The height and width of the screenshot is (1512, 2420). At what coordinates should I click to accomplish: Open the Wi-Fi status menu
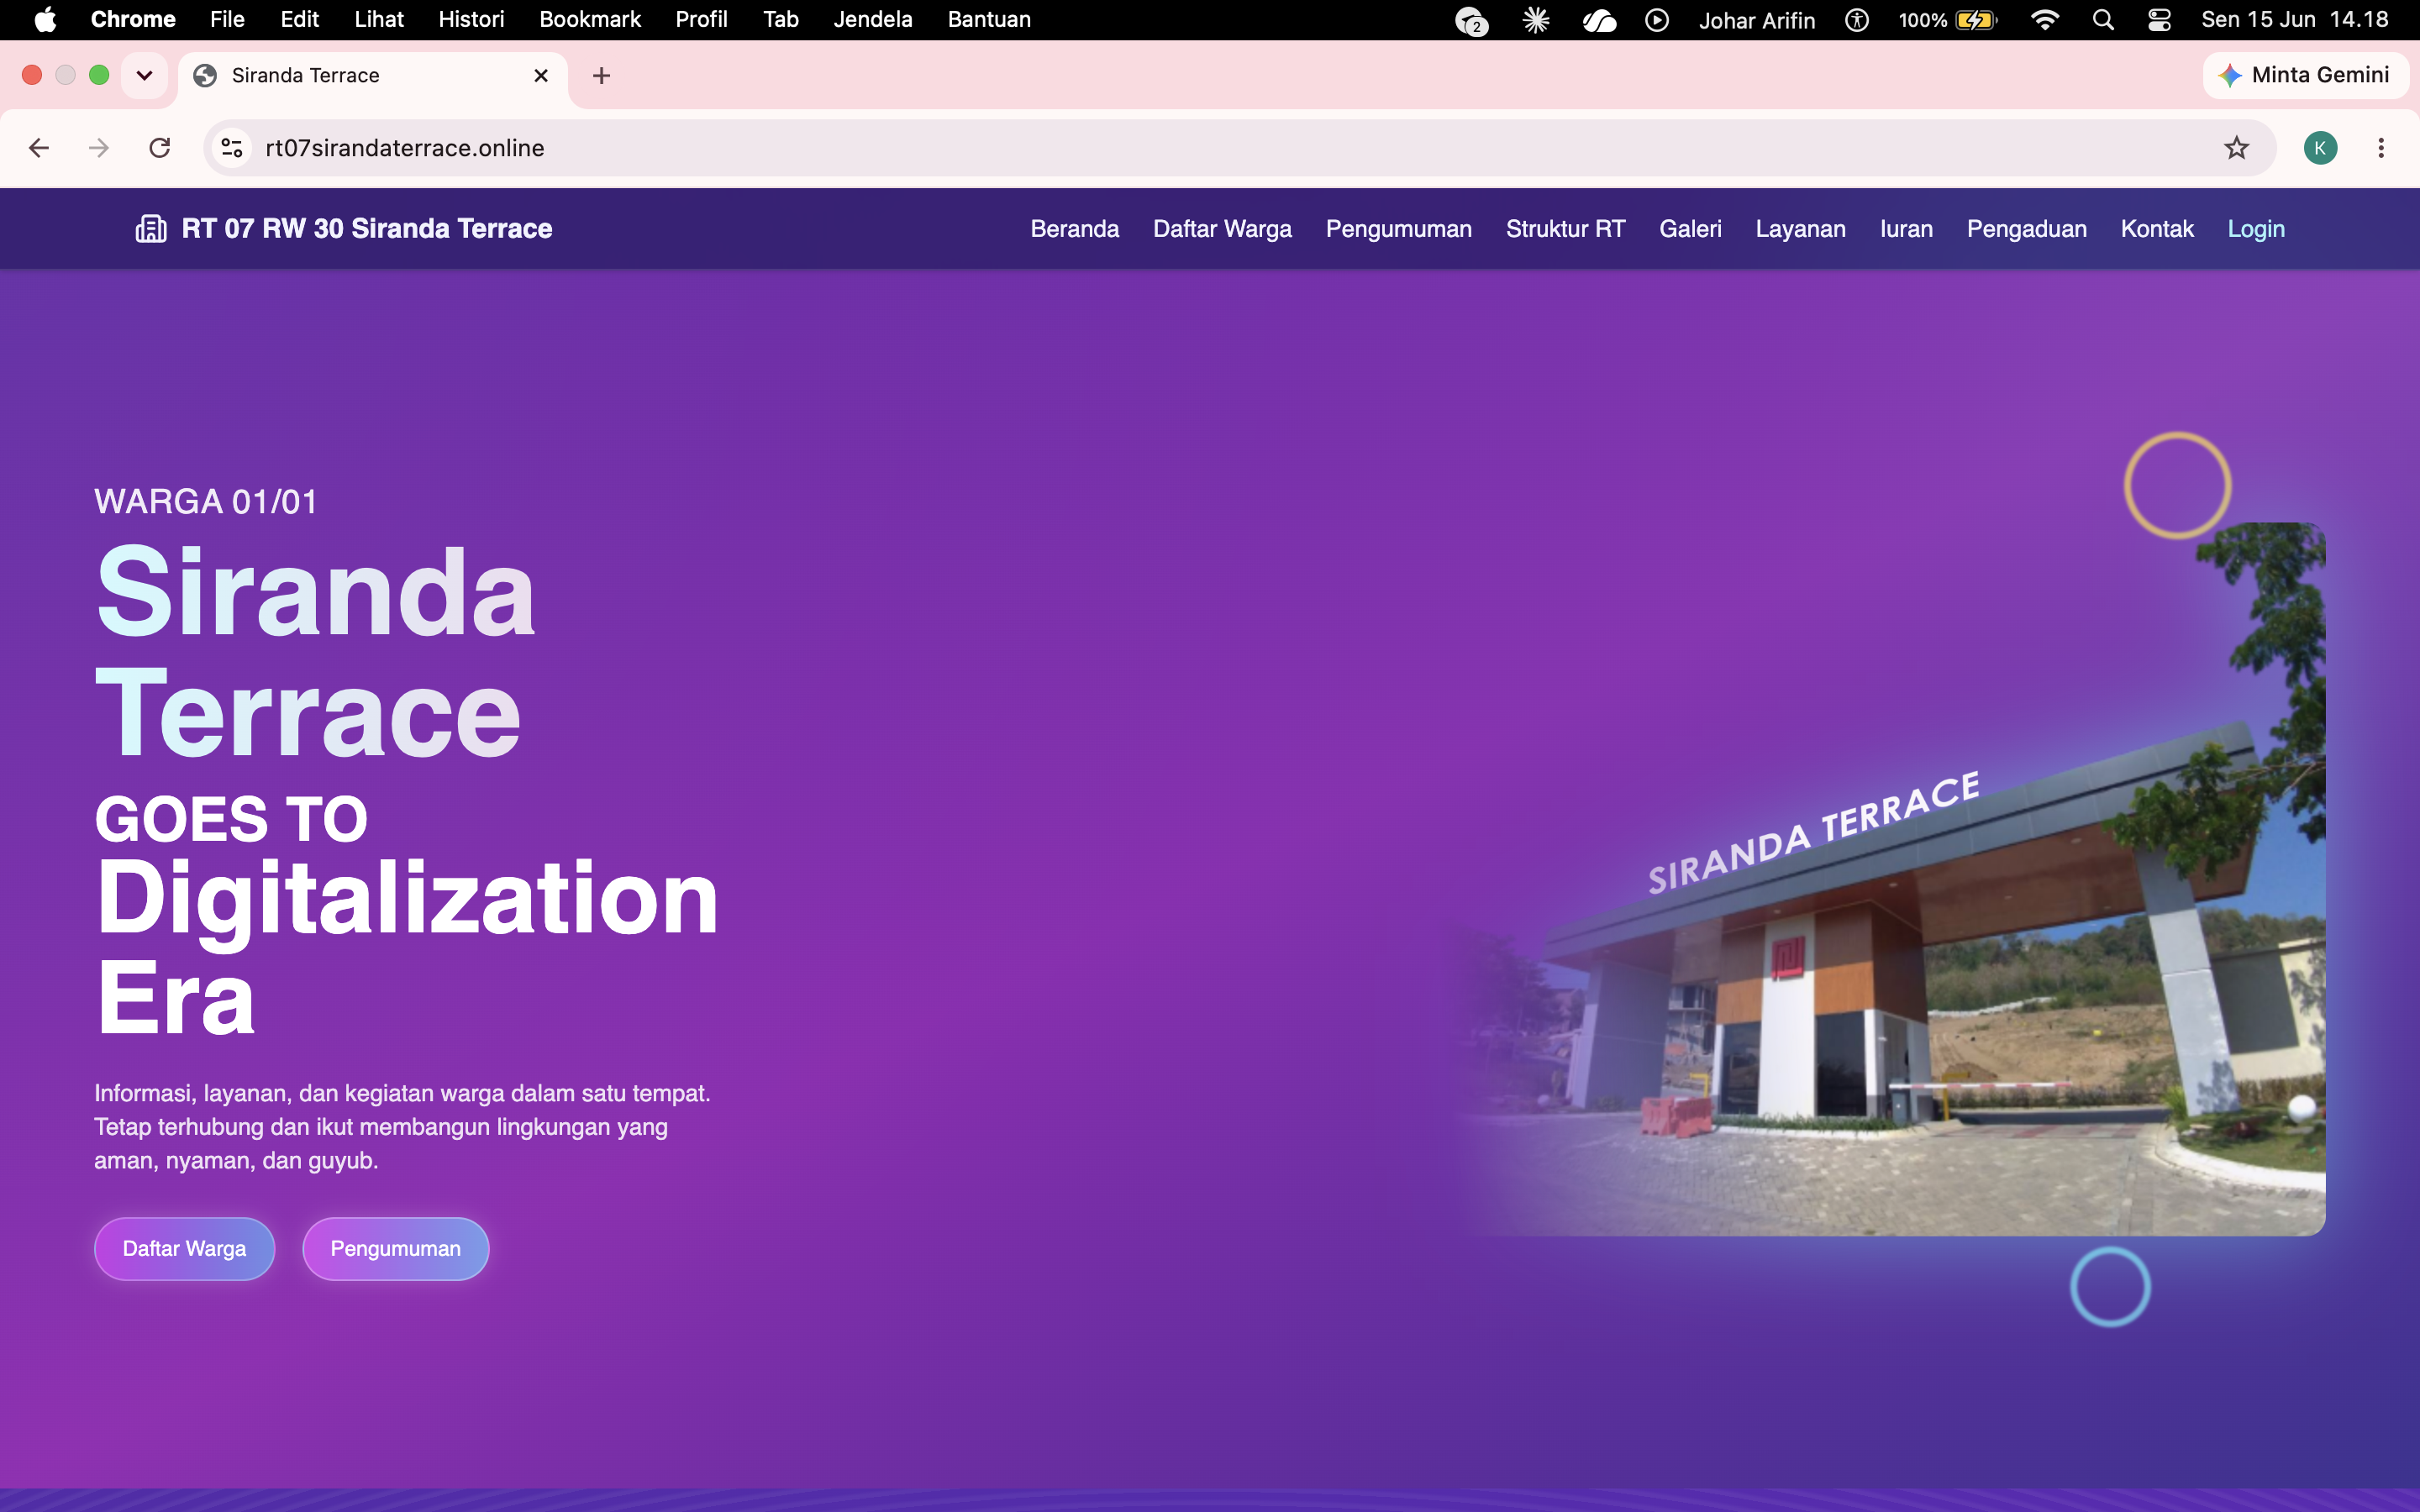click(2045, 20)
